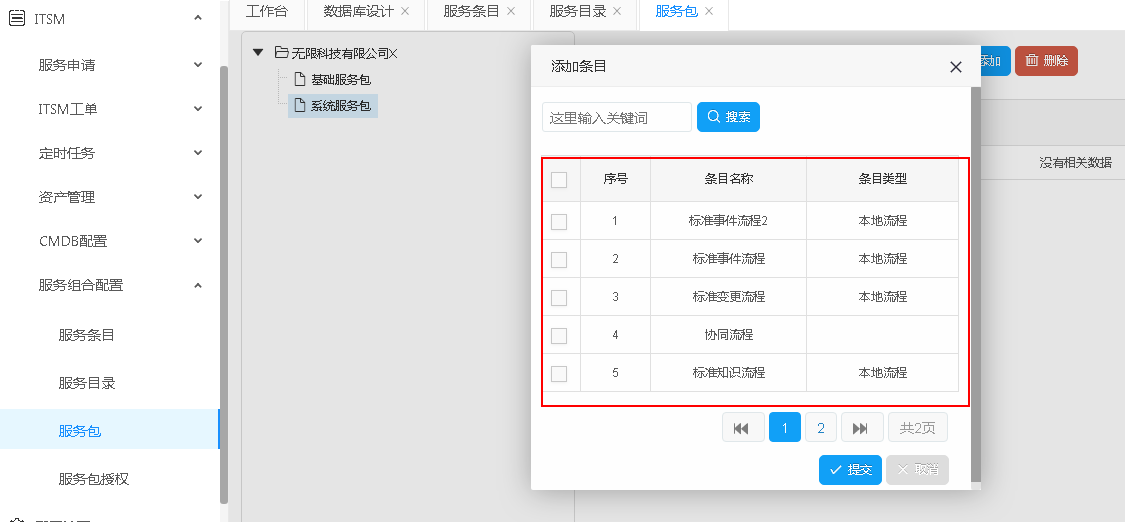Go to first page of results
Image resolution: width=1125 pixels, height=522 pixels.
pyautogui.click(x=742, y=428)
